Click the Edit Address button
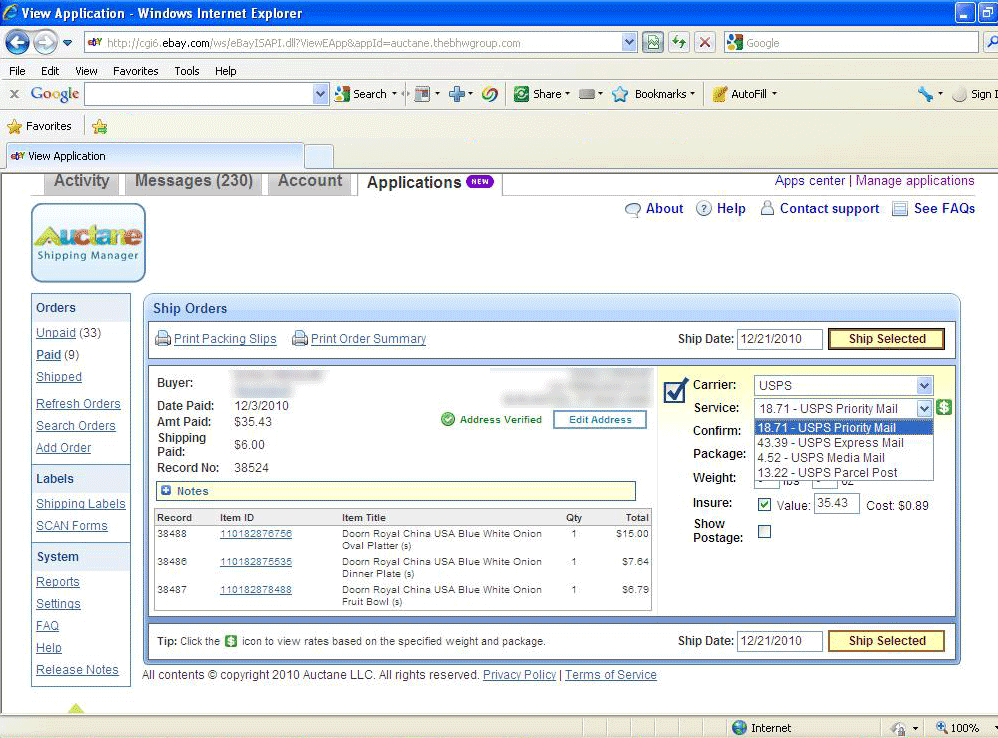 (x=600, y=420)
